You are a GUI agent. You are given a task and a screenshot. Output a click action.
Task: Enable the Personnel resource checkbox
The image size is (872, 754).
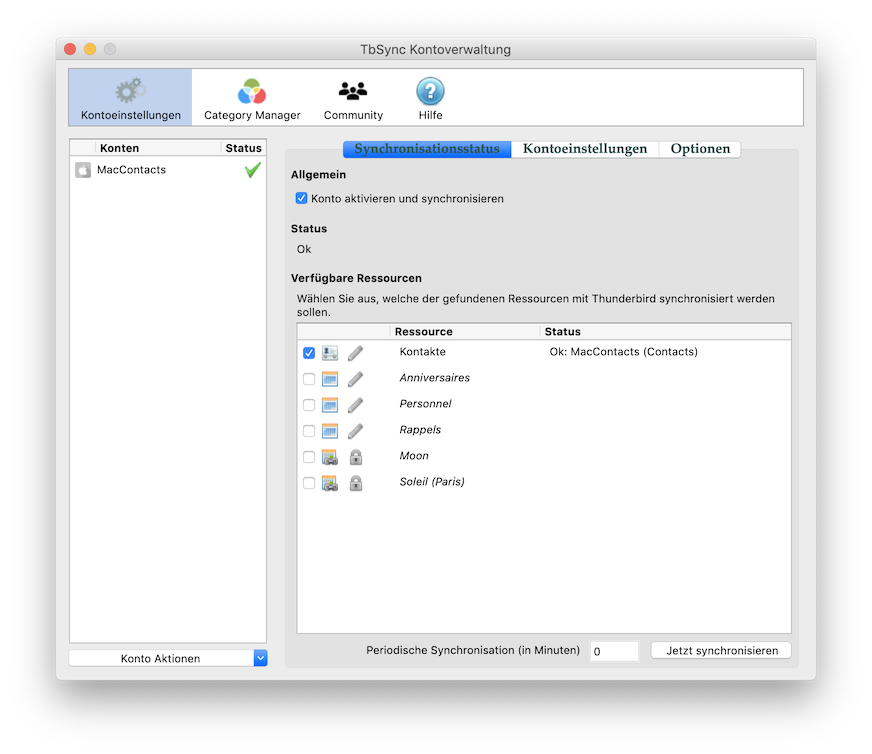click(309, 405)
